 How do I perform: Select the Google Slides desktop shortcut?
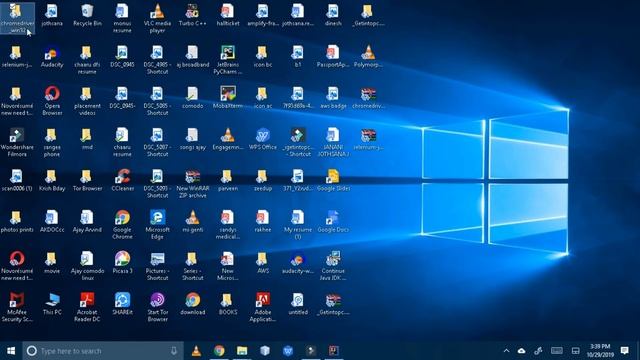click(333, 180)
